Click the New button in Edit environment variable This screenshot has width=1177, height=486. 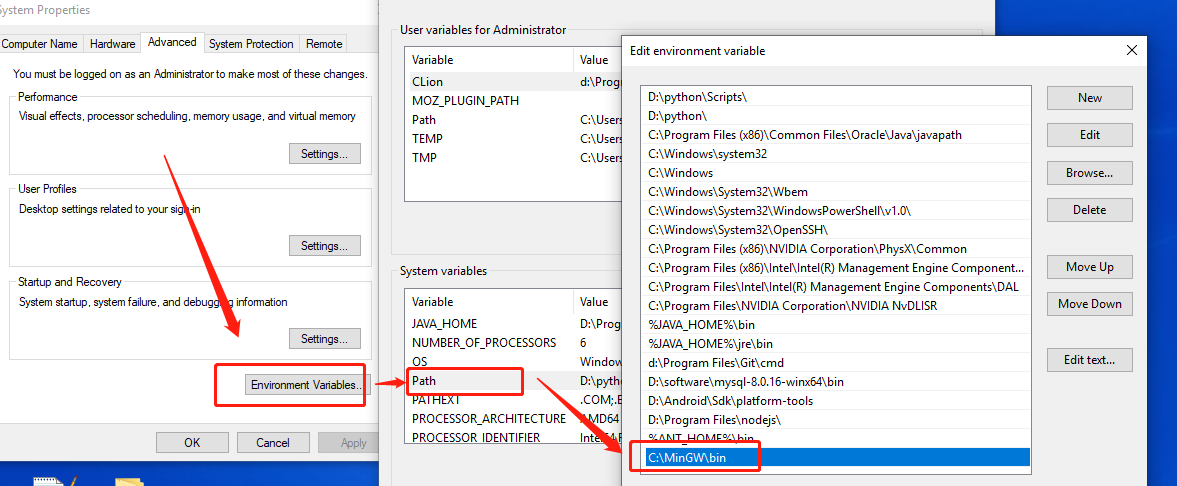[1089, 98]
